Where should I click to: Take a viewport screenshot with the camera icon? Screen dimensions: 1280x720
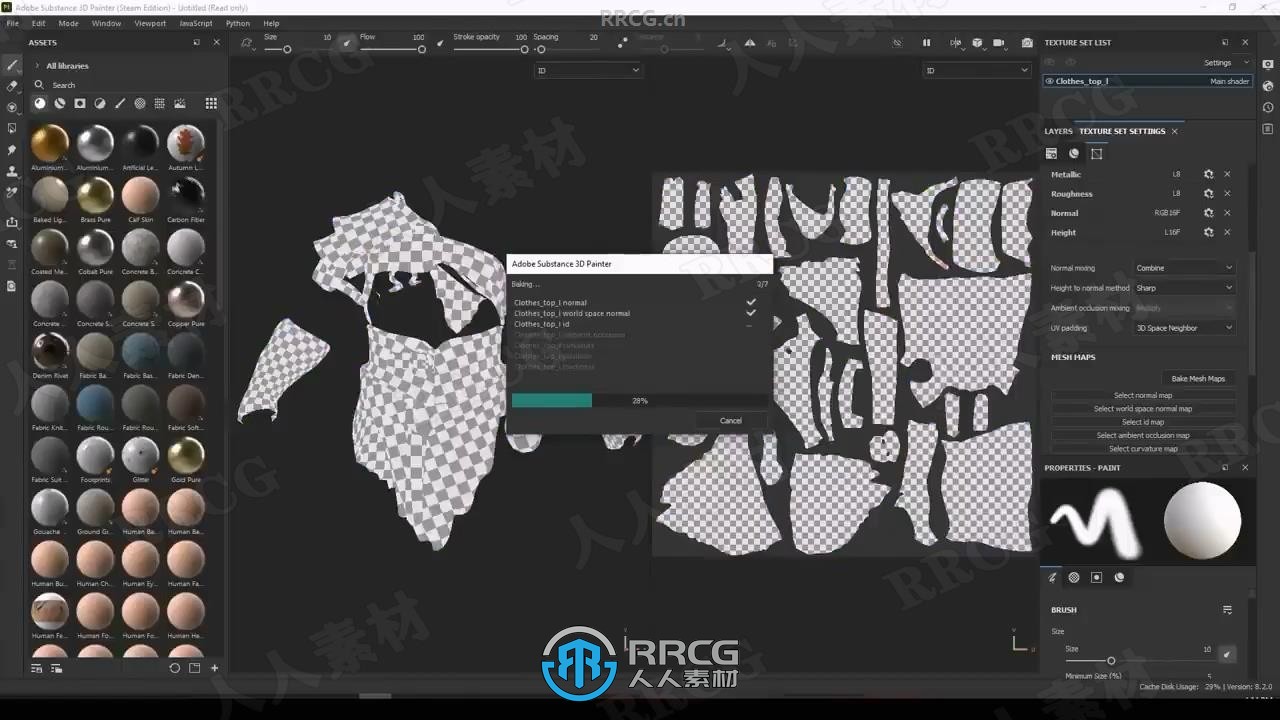tap(1027, 43)
